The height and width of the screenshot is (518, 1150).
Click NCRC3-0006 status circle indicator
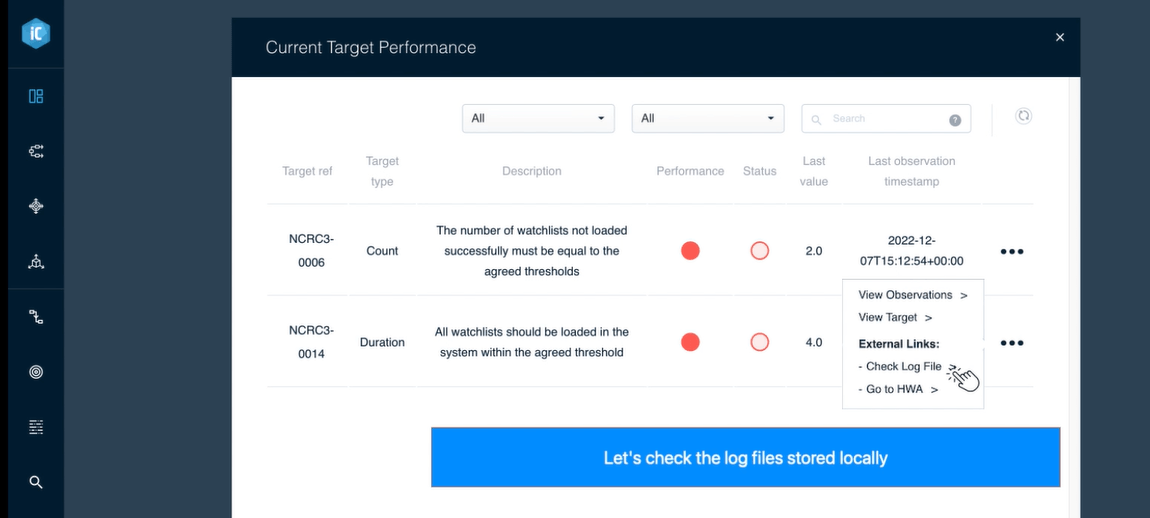click(x=759, y=251)
